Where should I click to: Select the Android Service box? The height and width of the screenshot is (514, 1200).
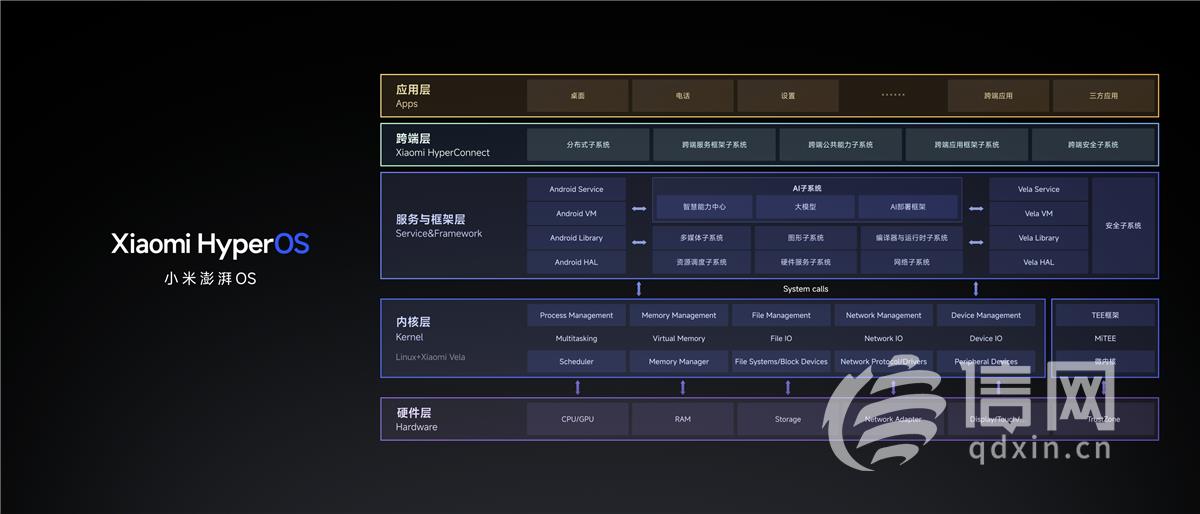point(576,189)
